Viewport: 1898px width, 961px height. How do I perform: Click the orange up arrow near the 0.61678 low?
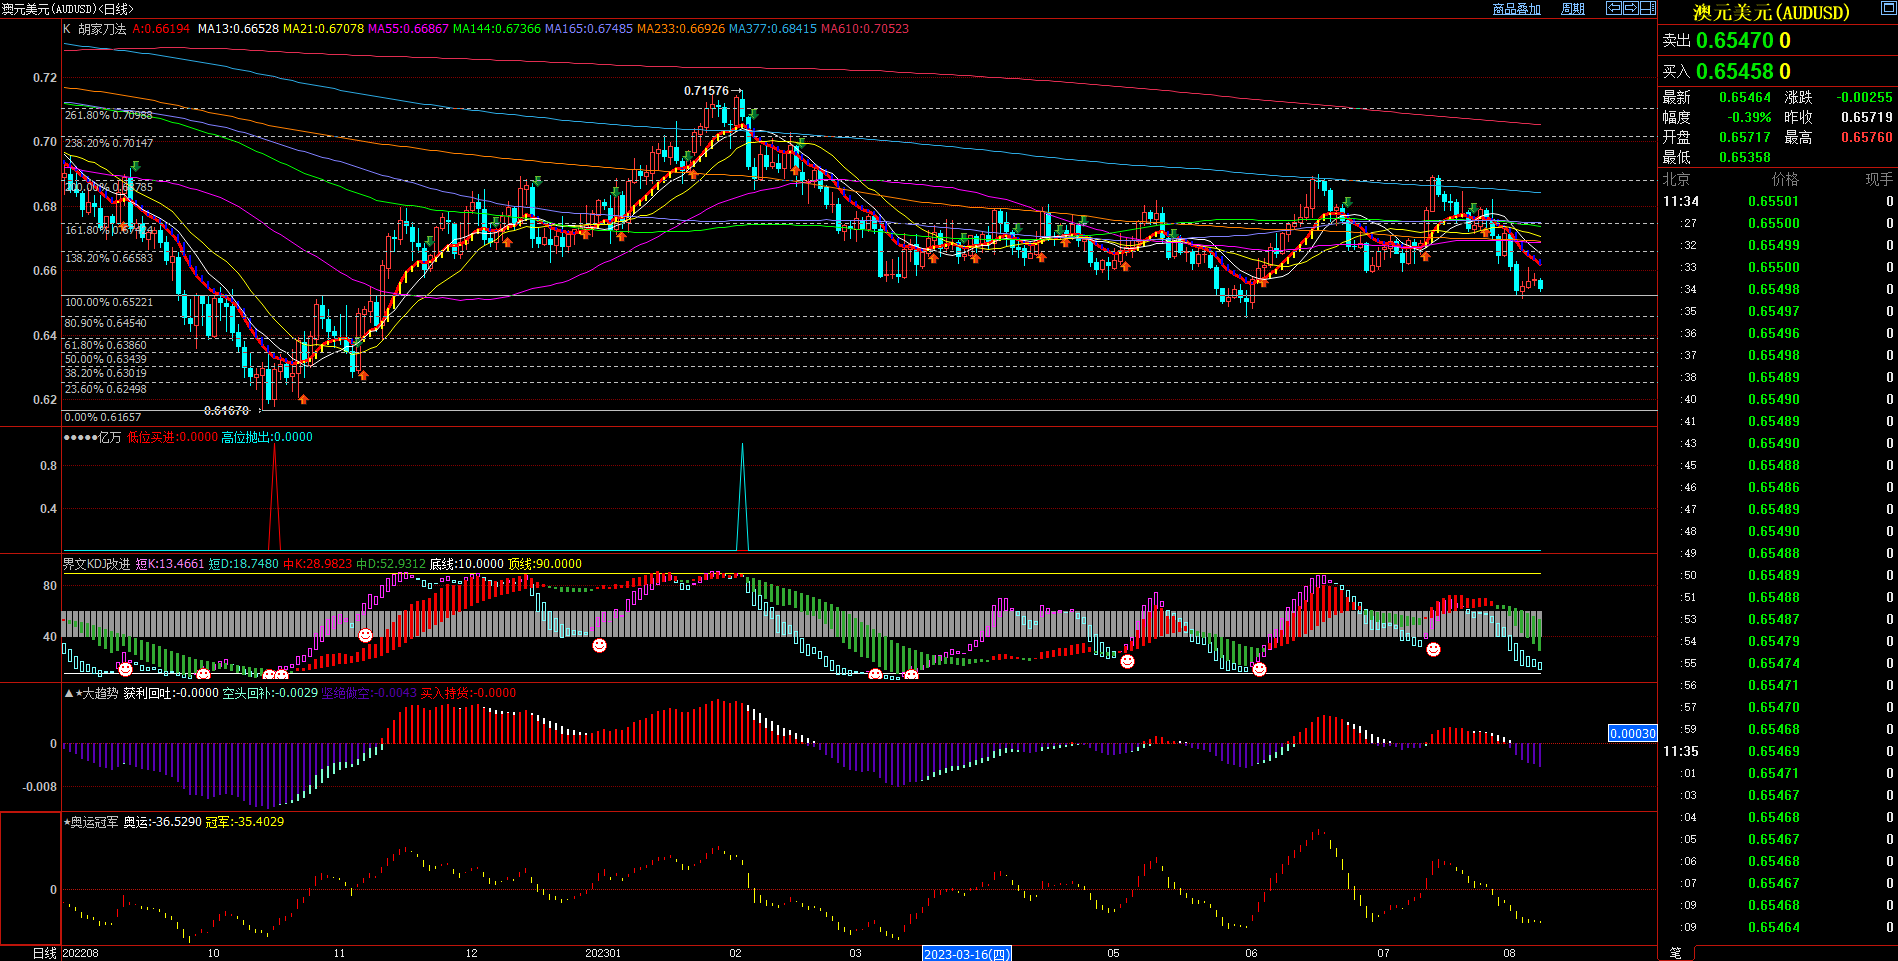click(303, 400)
